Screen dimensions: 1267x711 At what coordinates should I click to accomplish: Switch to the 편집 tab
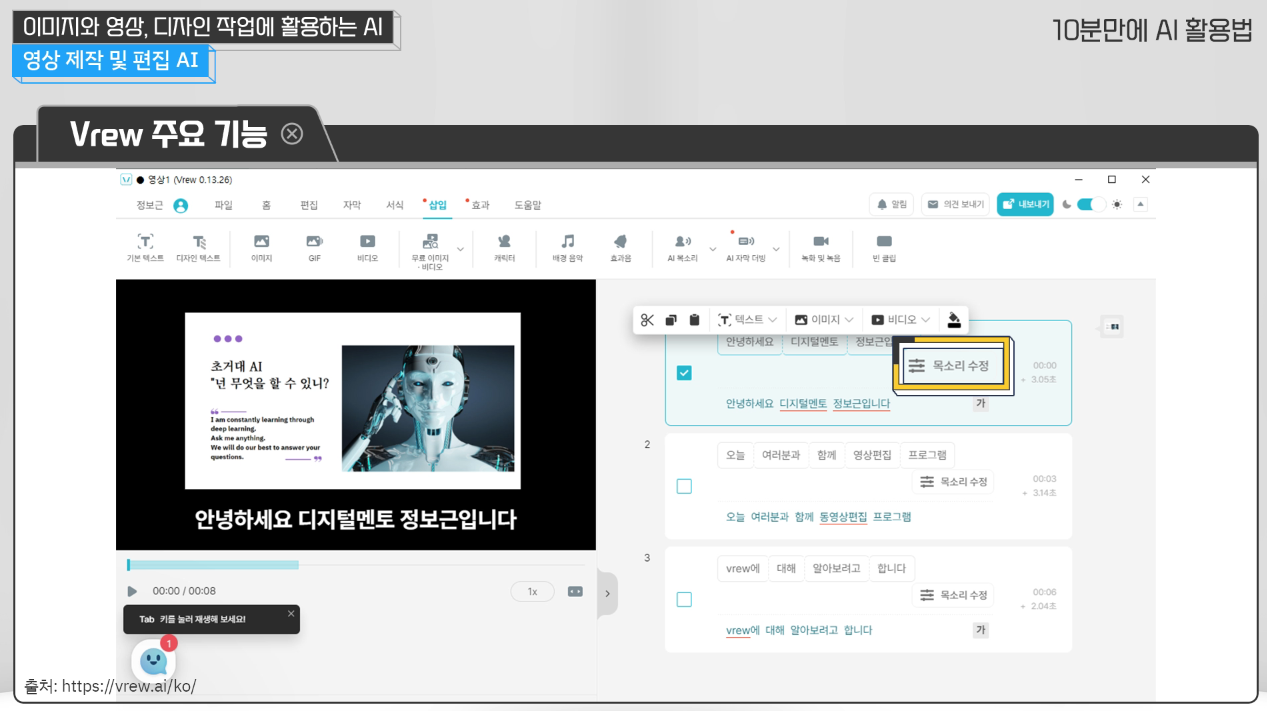tap(309, 205)
